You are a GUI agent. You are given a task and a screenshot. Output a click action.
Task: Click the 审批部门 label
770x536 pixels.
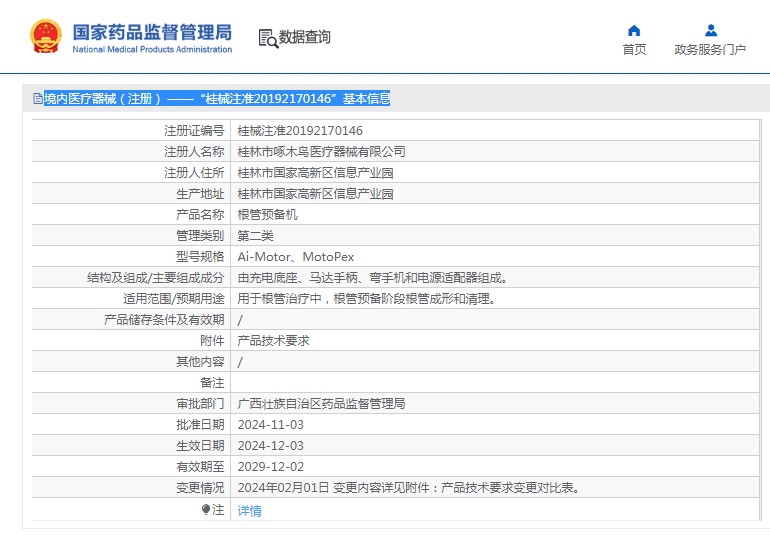coord(200,404)
